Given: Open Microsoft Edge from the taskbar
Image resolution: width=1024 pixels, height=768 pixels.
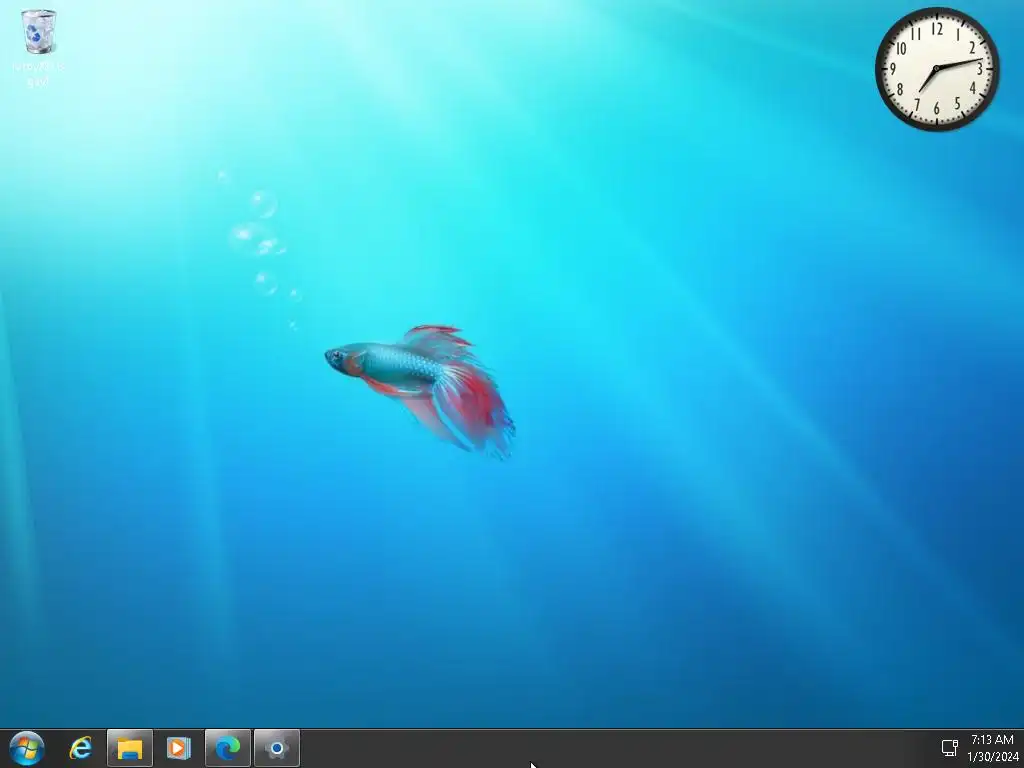Looking at the screenshot, I should (228, 748).
